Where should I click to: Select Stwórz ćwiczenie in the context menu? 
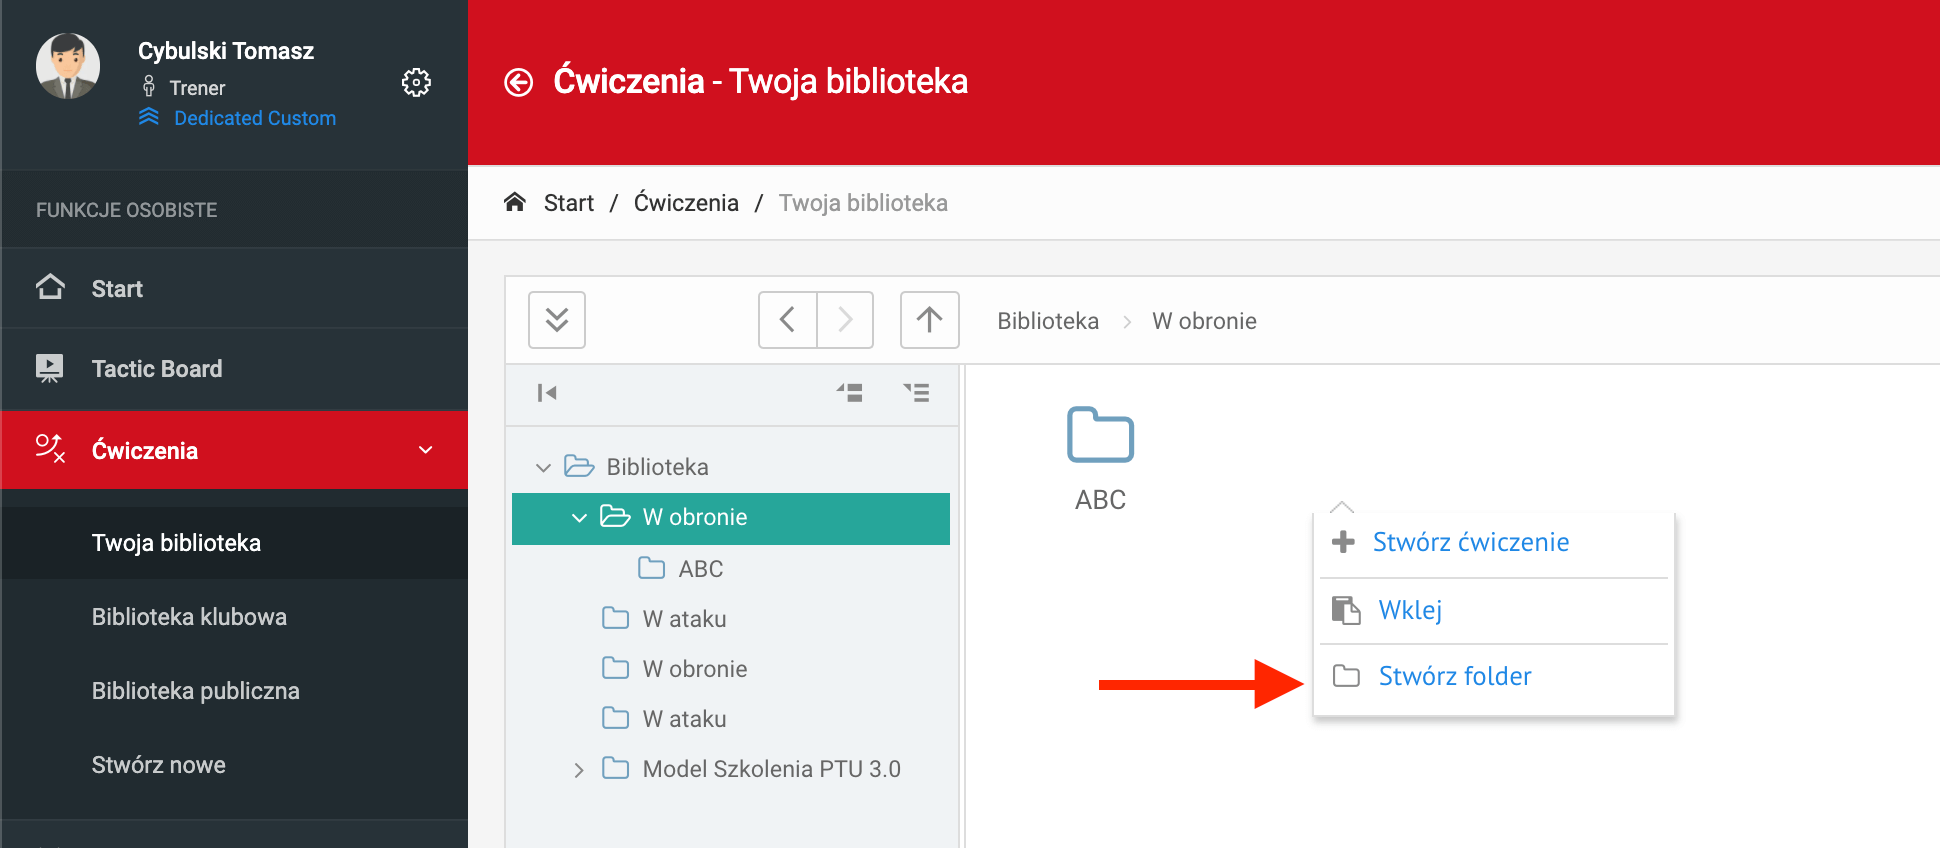click(1470, 542)
